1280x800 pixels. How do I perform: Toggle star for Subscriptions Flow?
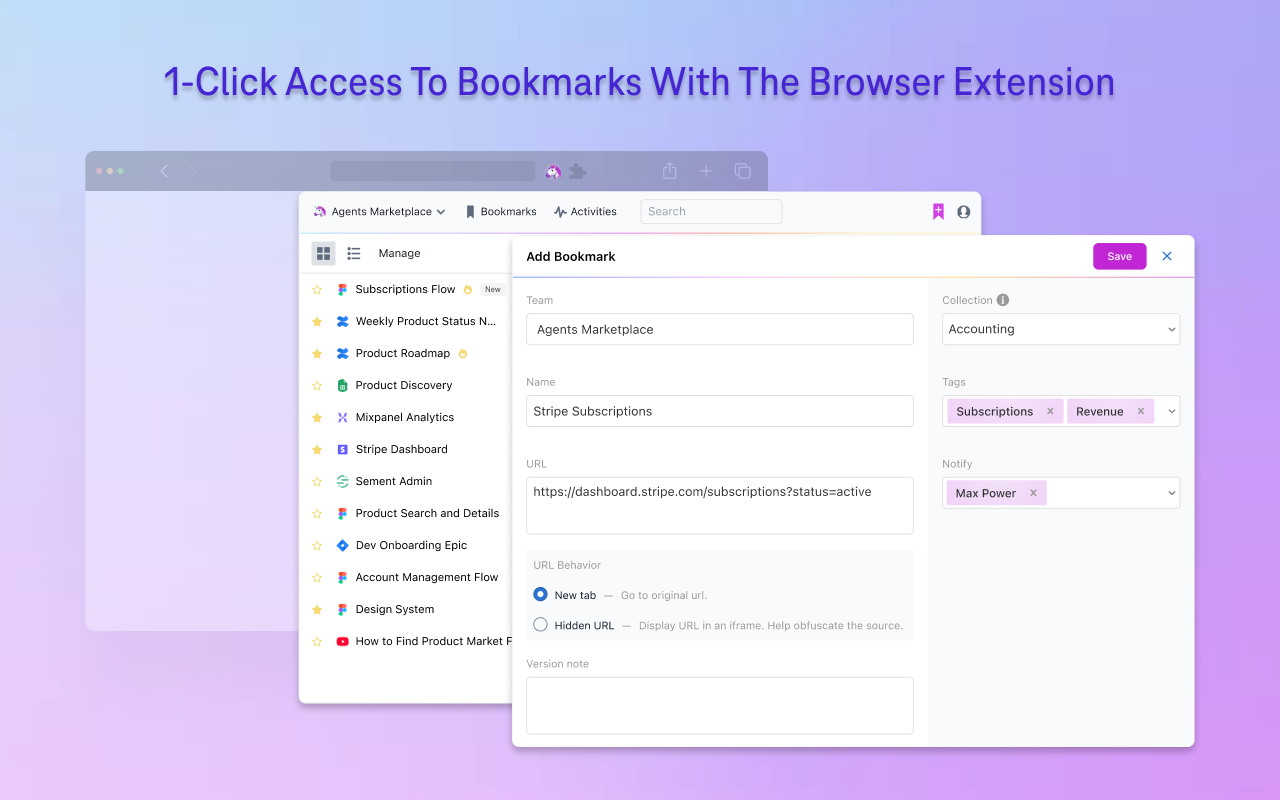[x=317, y=289]
